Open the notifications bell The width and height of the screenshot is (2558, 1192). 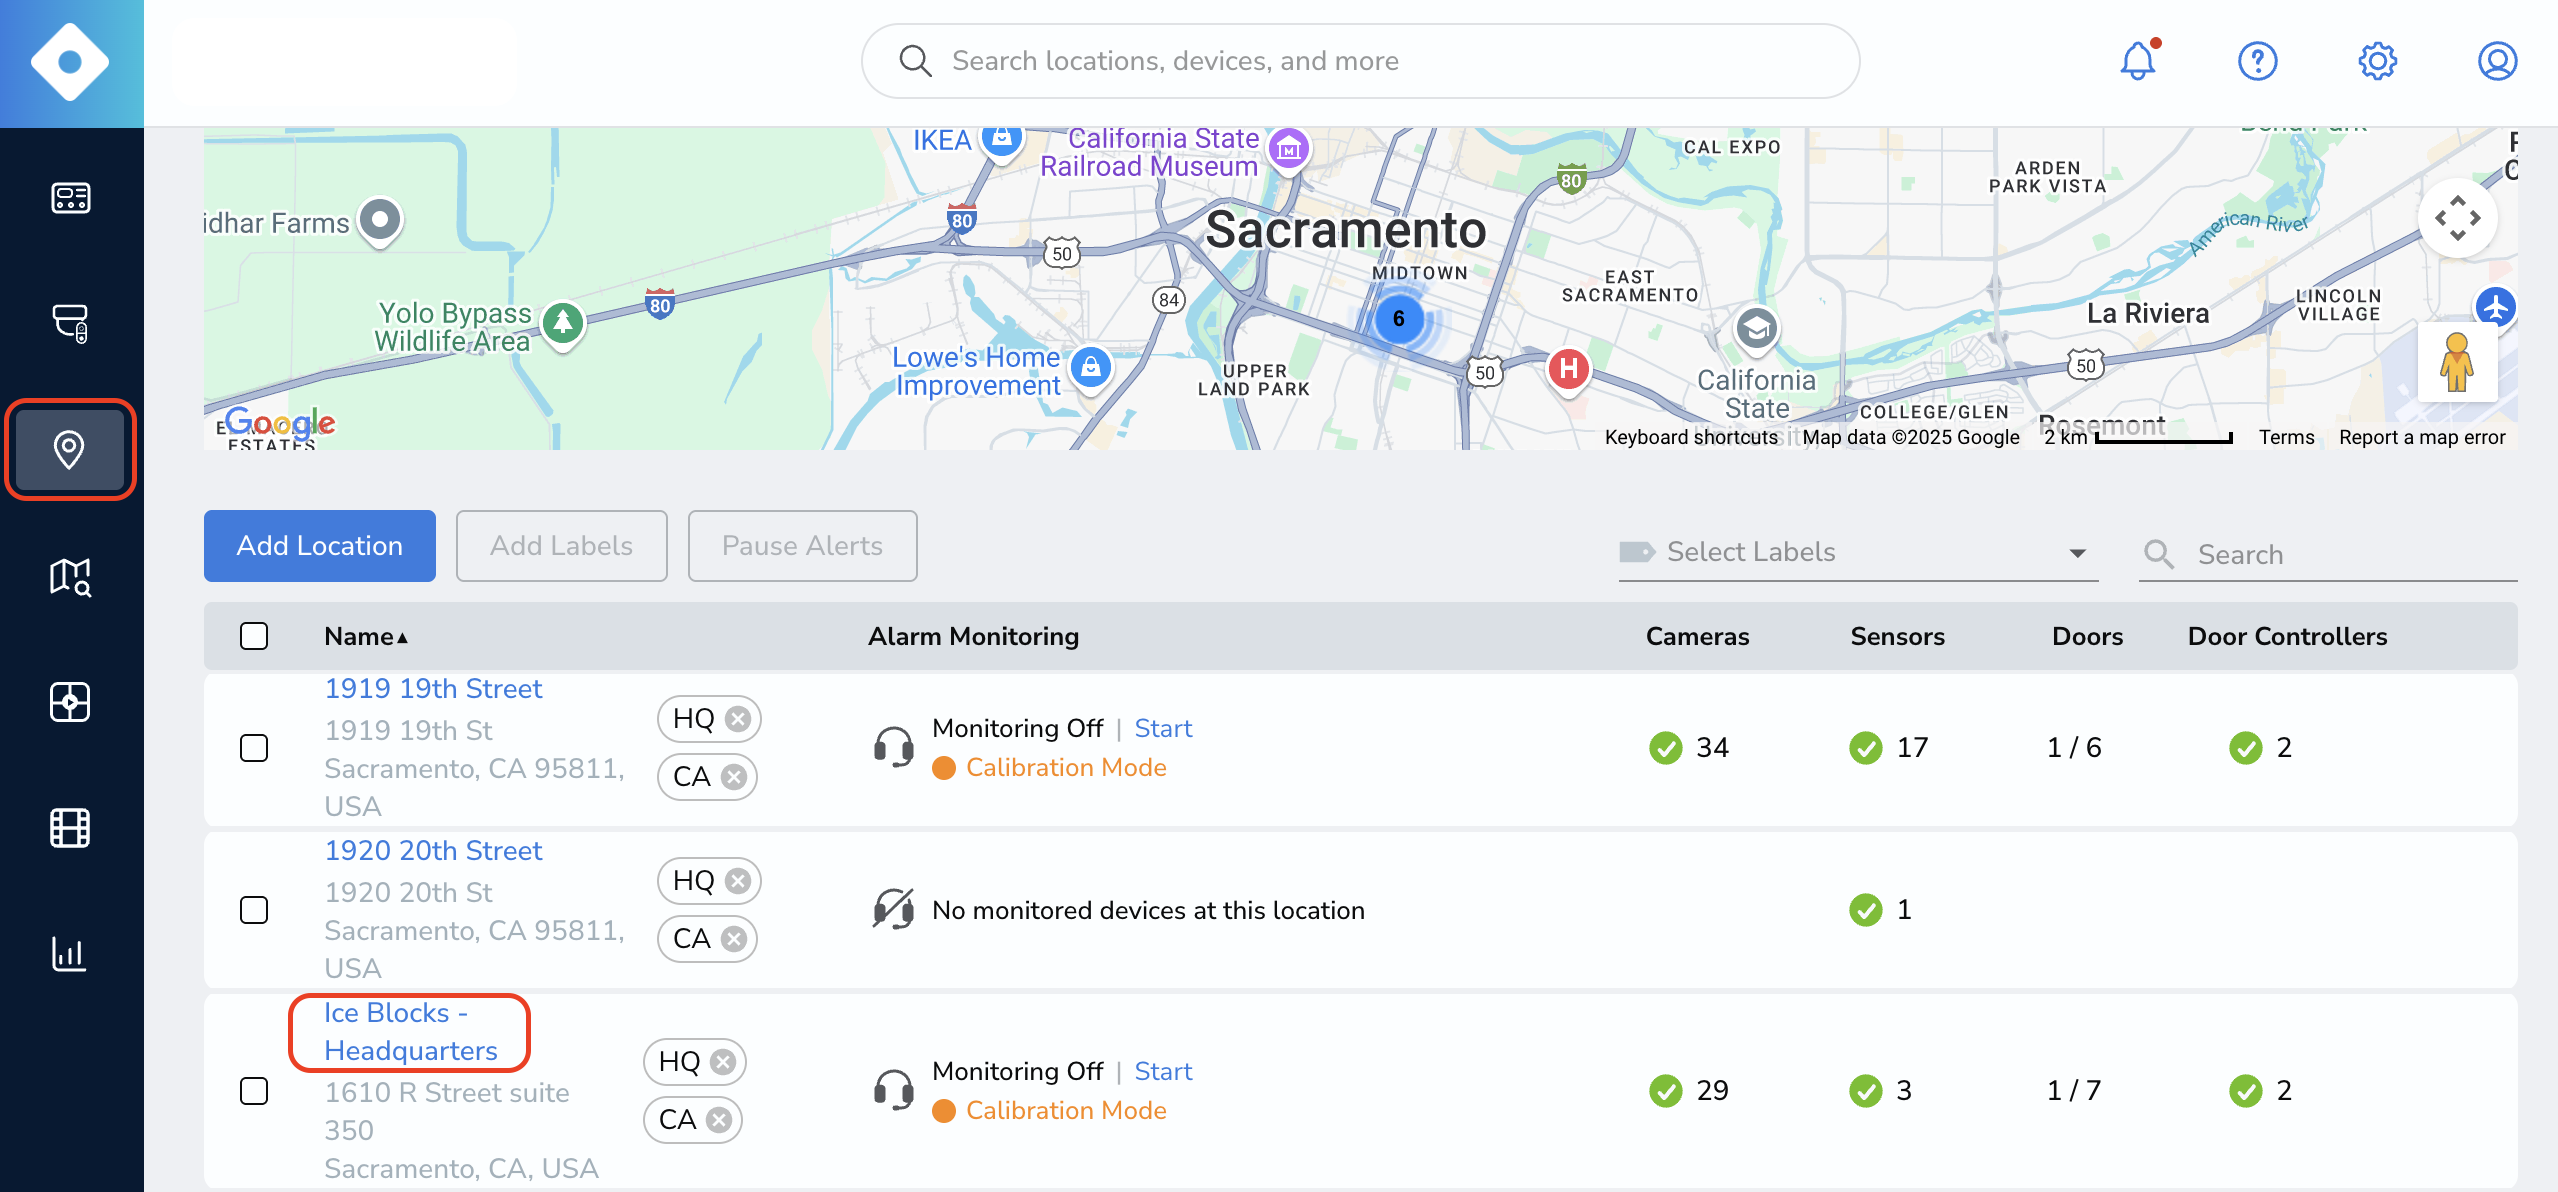click(2138, 61)
